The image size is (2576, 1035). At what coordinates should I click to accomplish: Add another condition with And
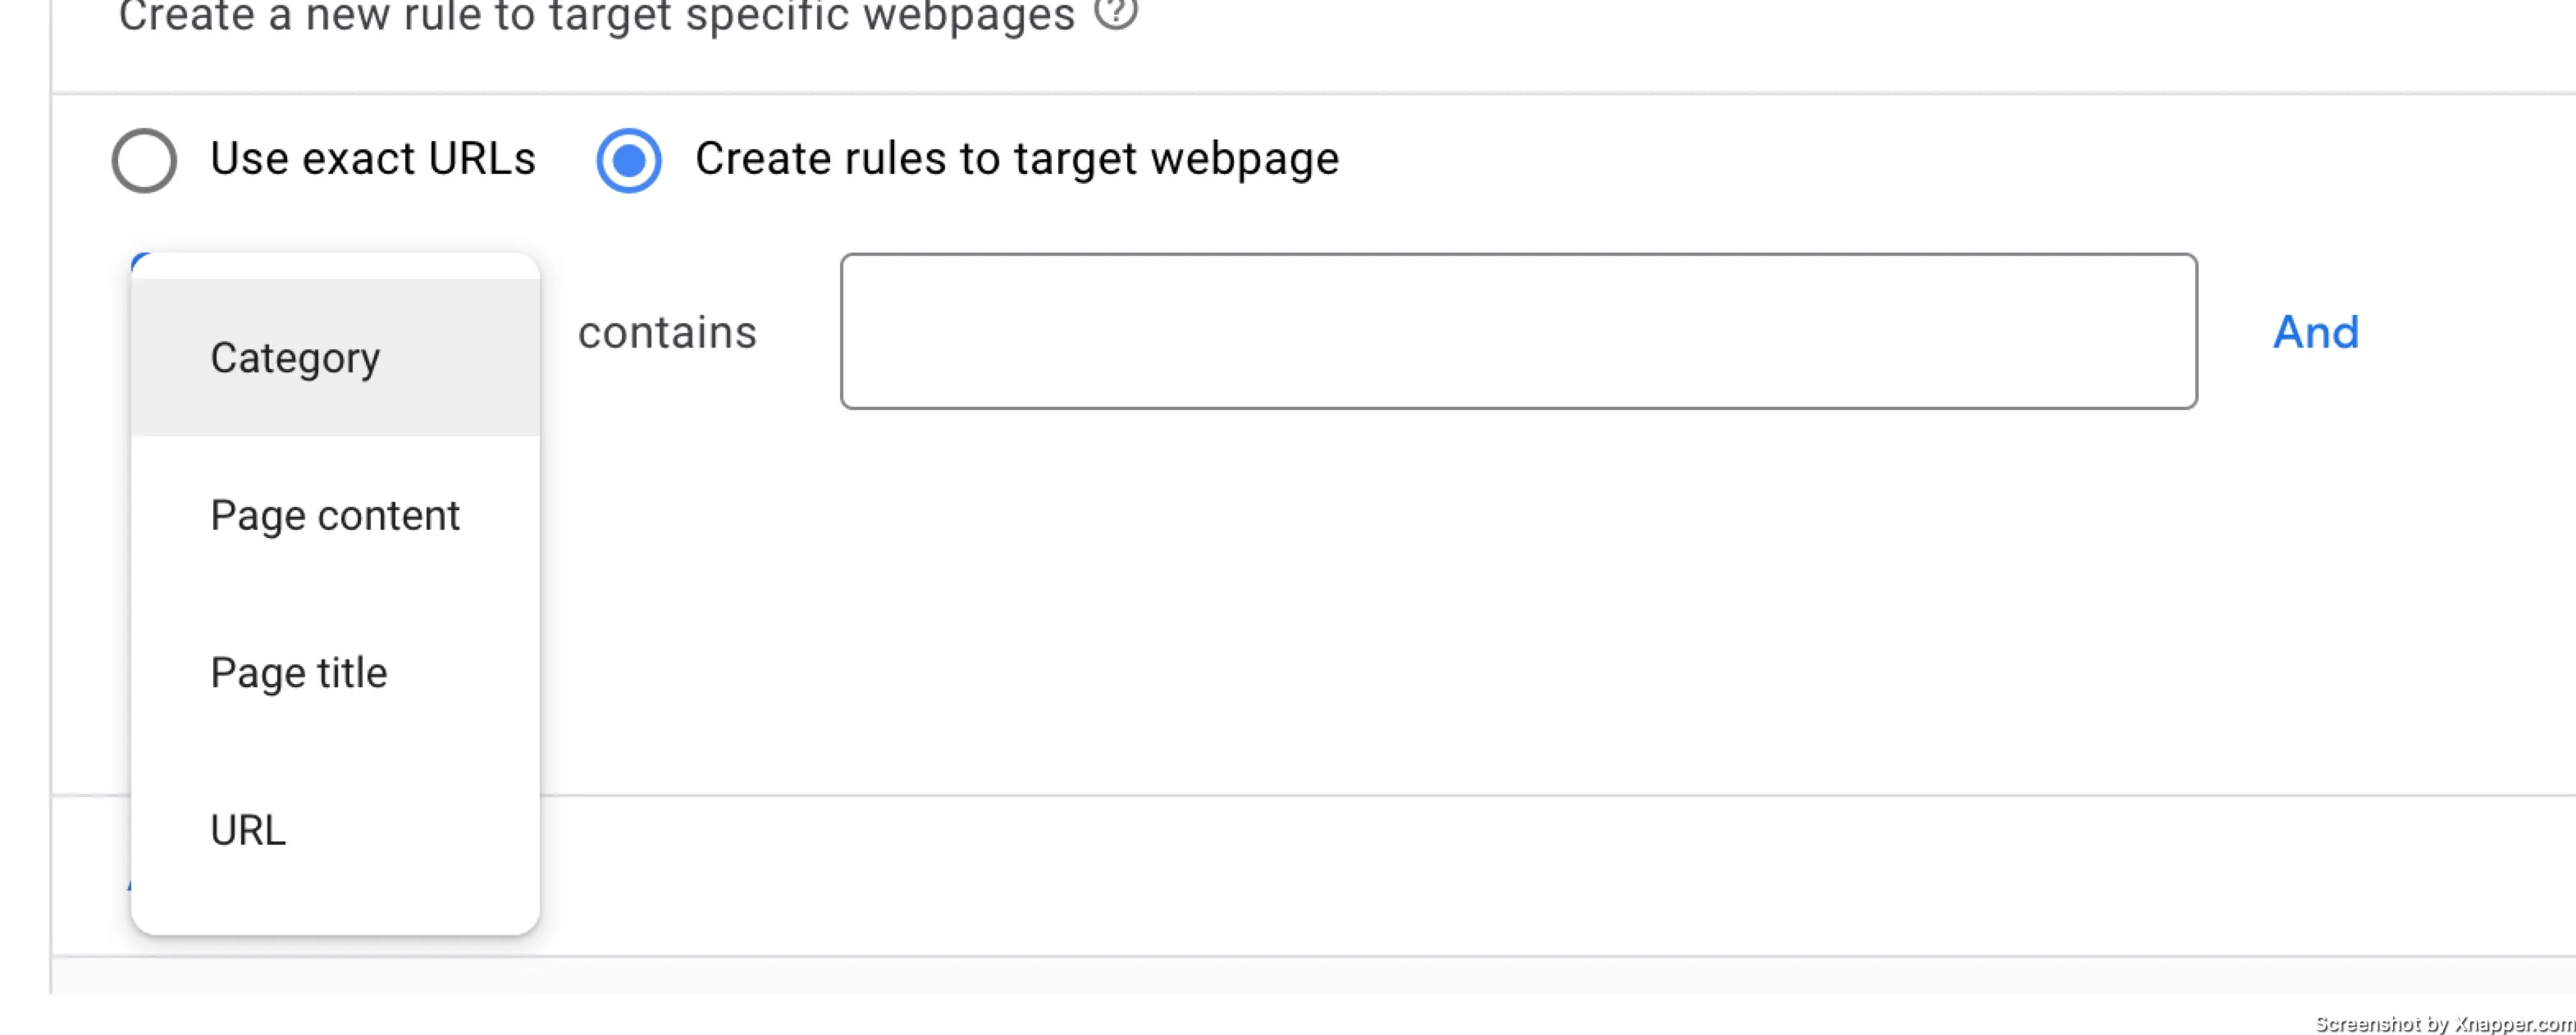[2316, 332]
